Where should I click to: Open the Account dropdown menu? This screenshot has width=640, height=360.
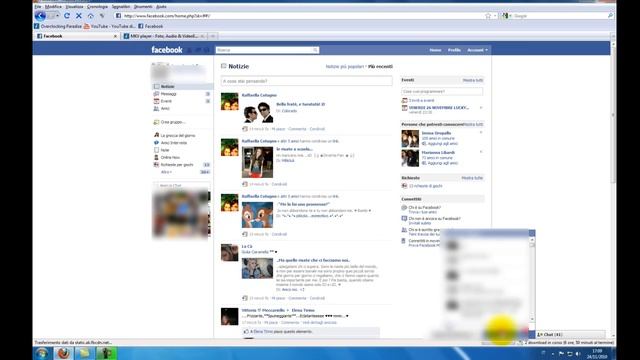[x=477, y=50]
